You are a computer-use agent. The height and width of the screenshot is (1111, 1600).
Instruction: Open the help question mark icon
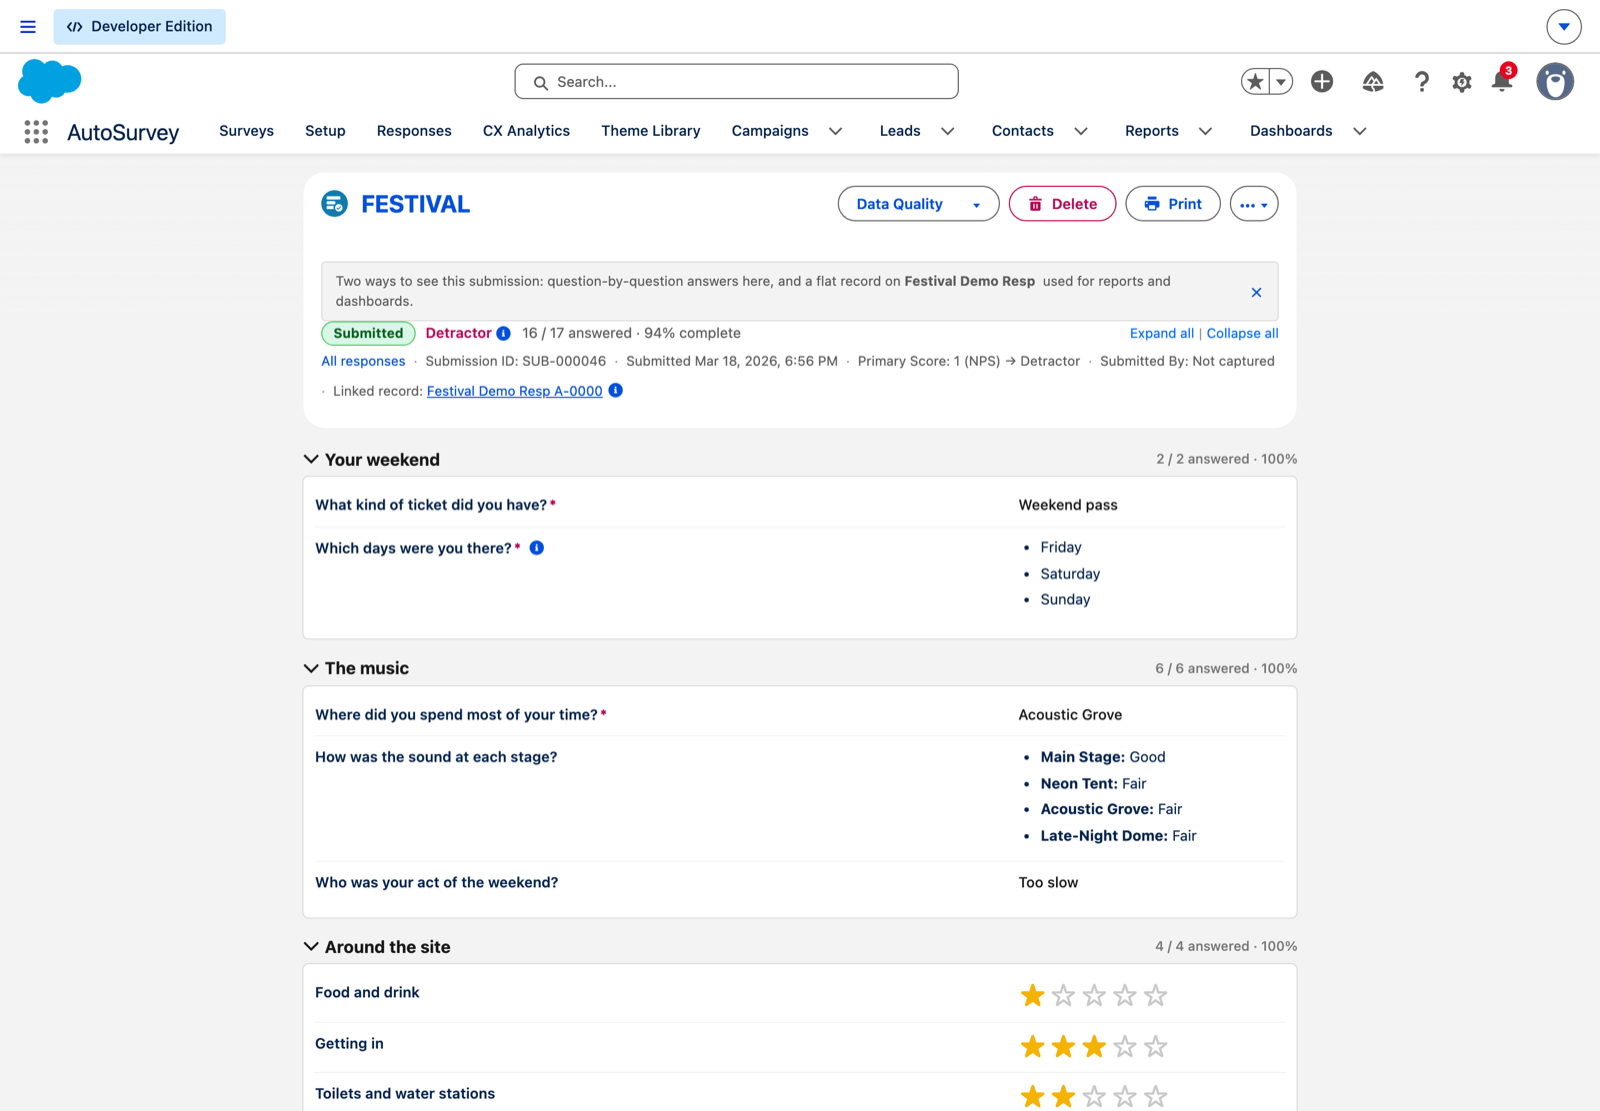click(x=1421, y=82)
